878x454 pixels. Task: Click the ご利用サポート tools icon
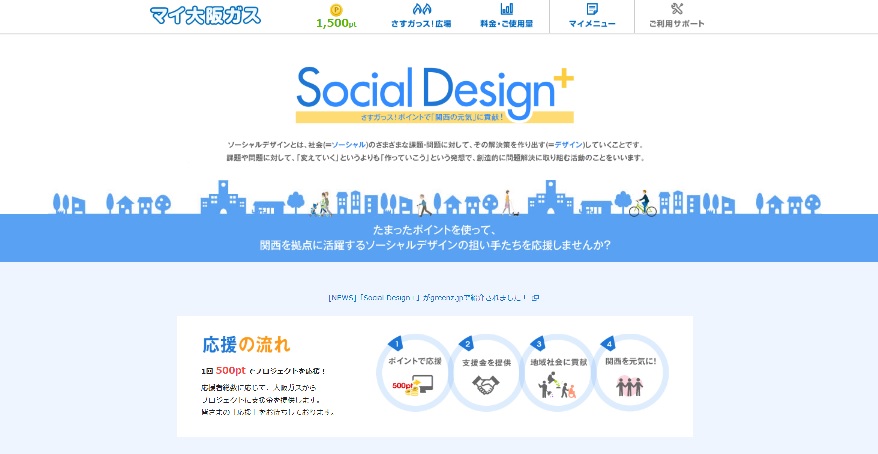(676, 9)
